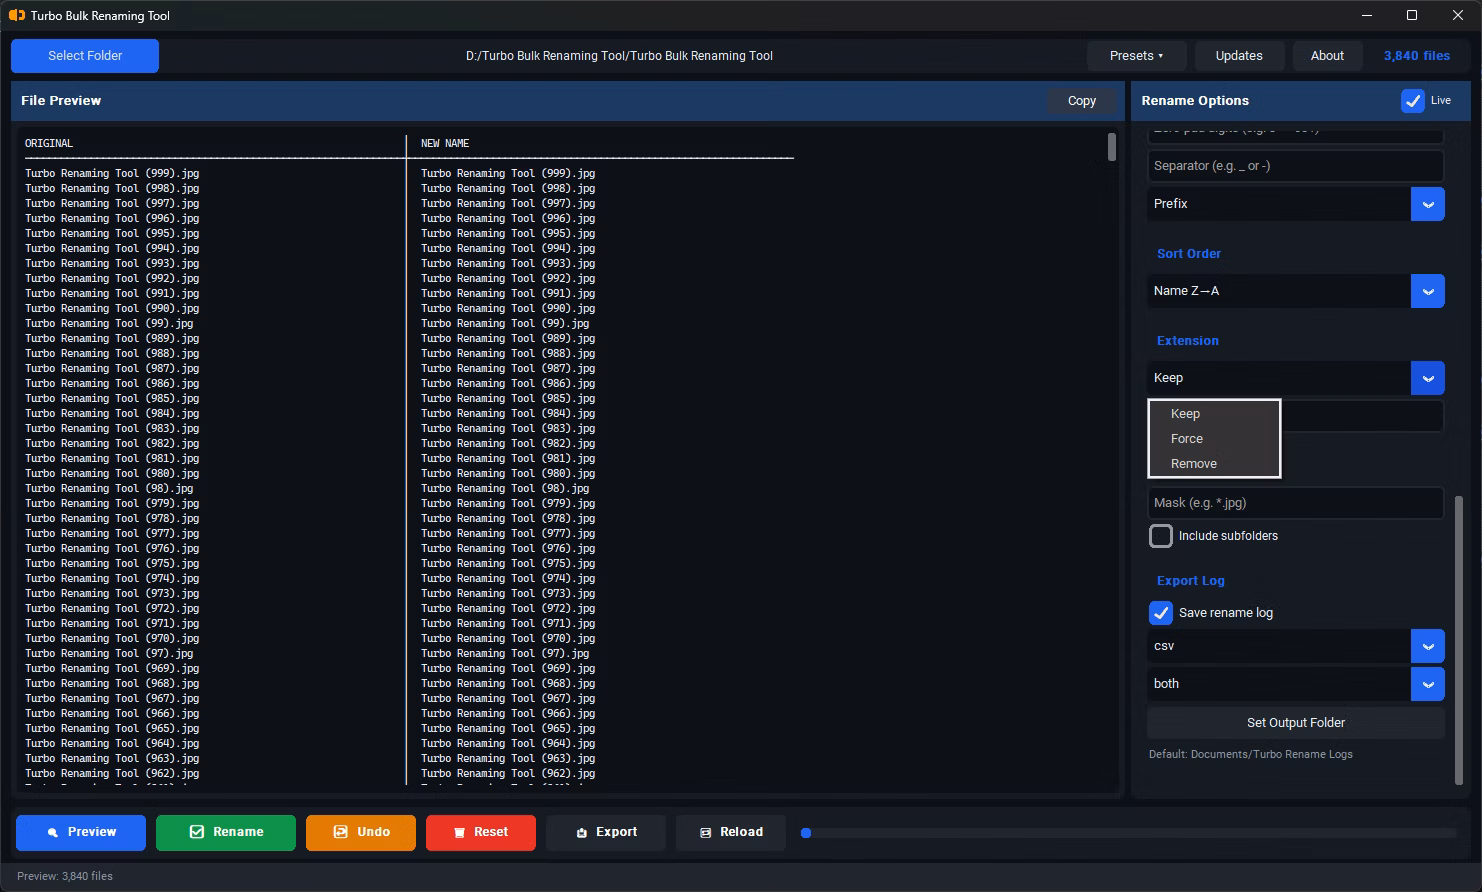Click the checkmark icon on Rename button

pyautogui.click(x=197, y=832)
